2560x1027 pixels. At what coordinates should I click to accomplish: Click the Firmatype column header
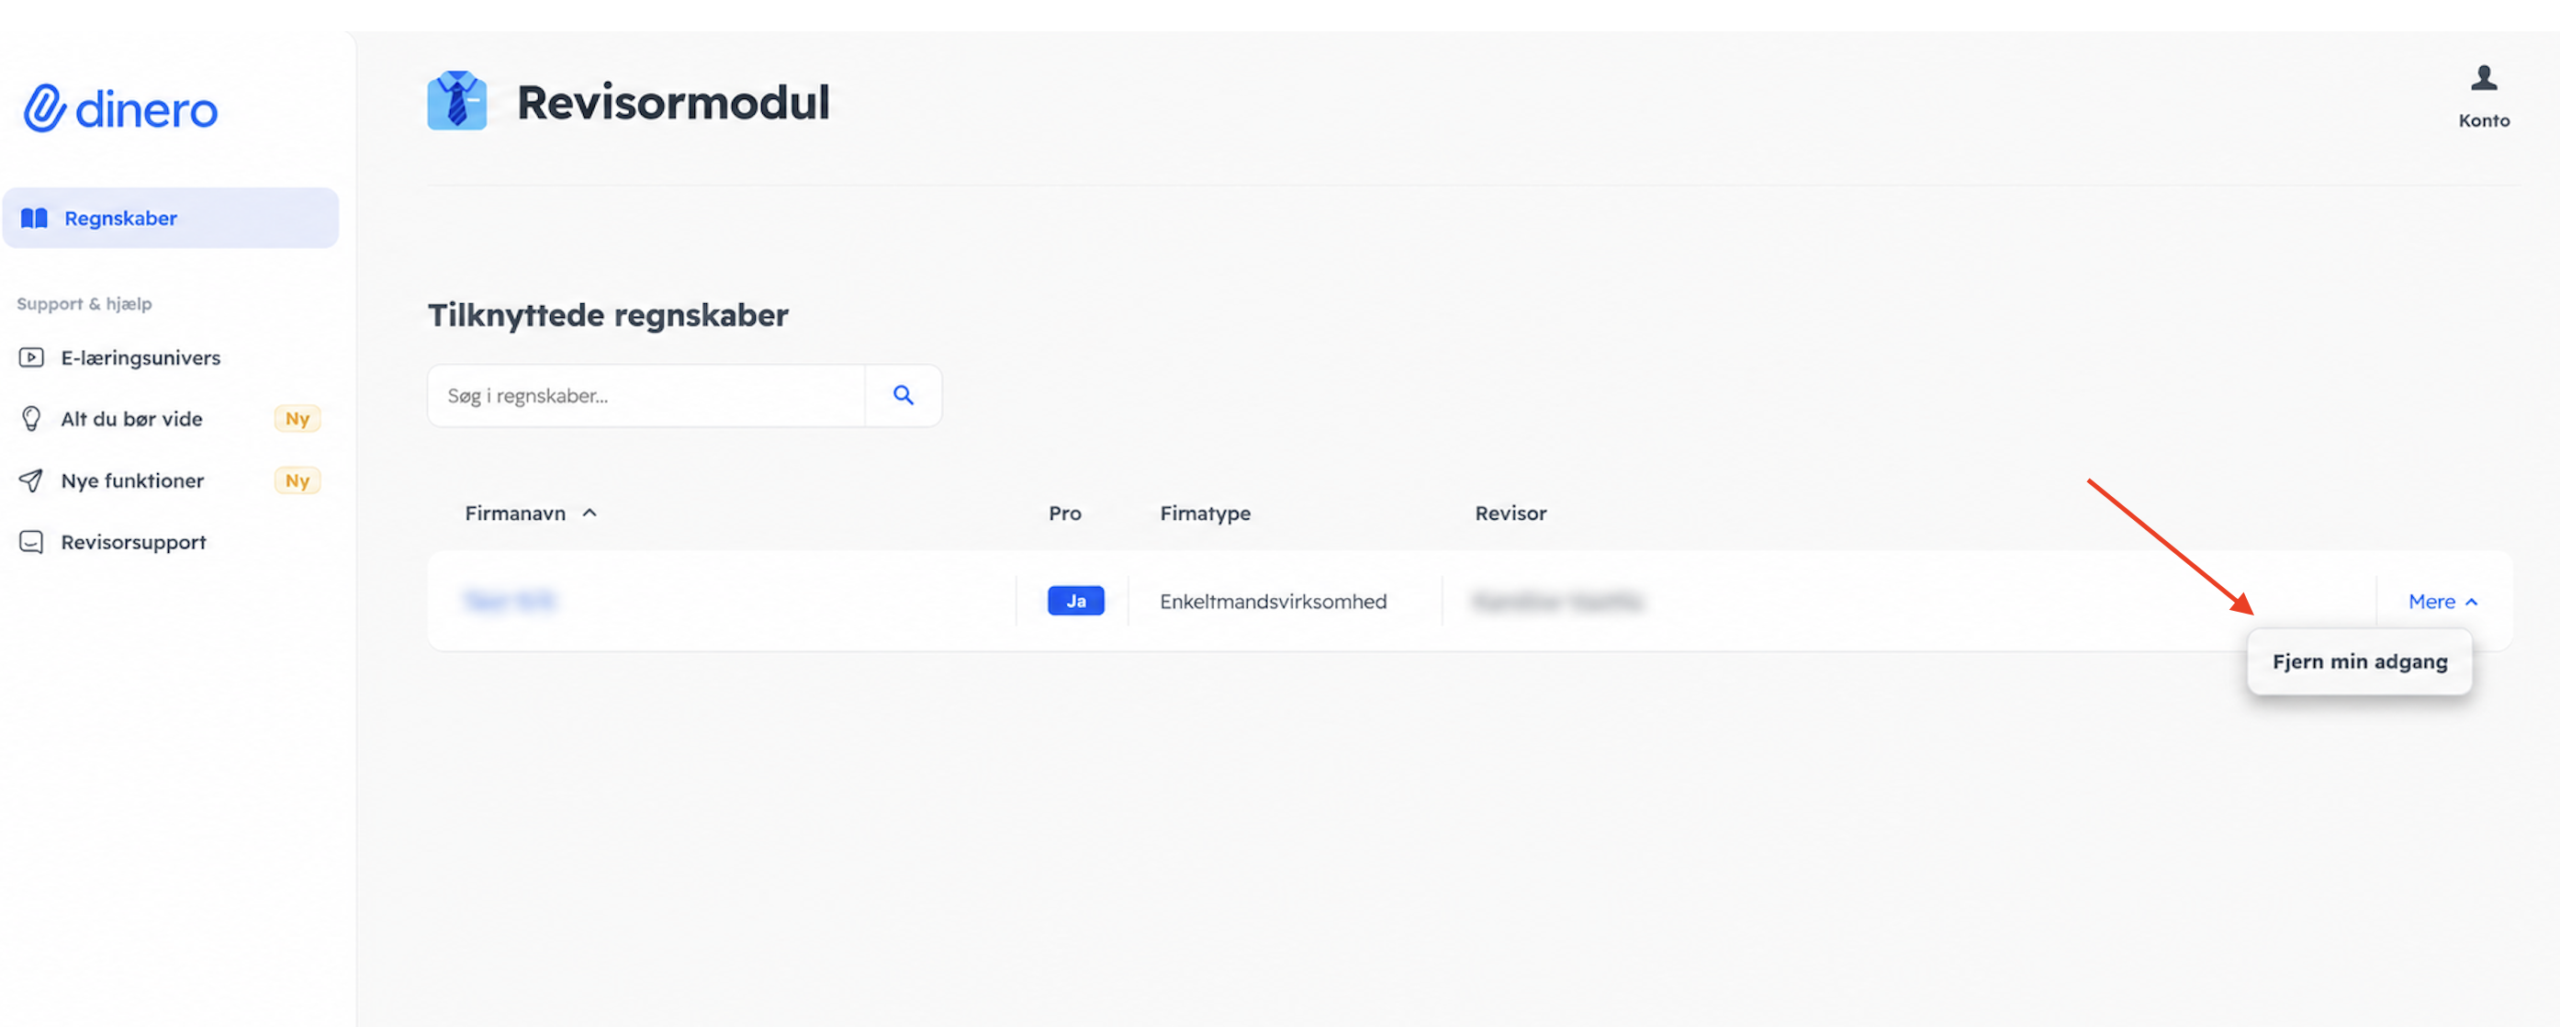(x=1205, y=513)
